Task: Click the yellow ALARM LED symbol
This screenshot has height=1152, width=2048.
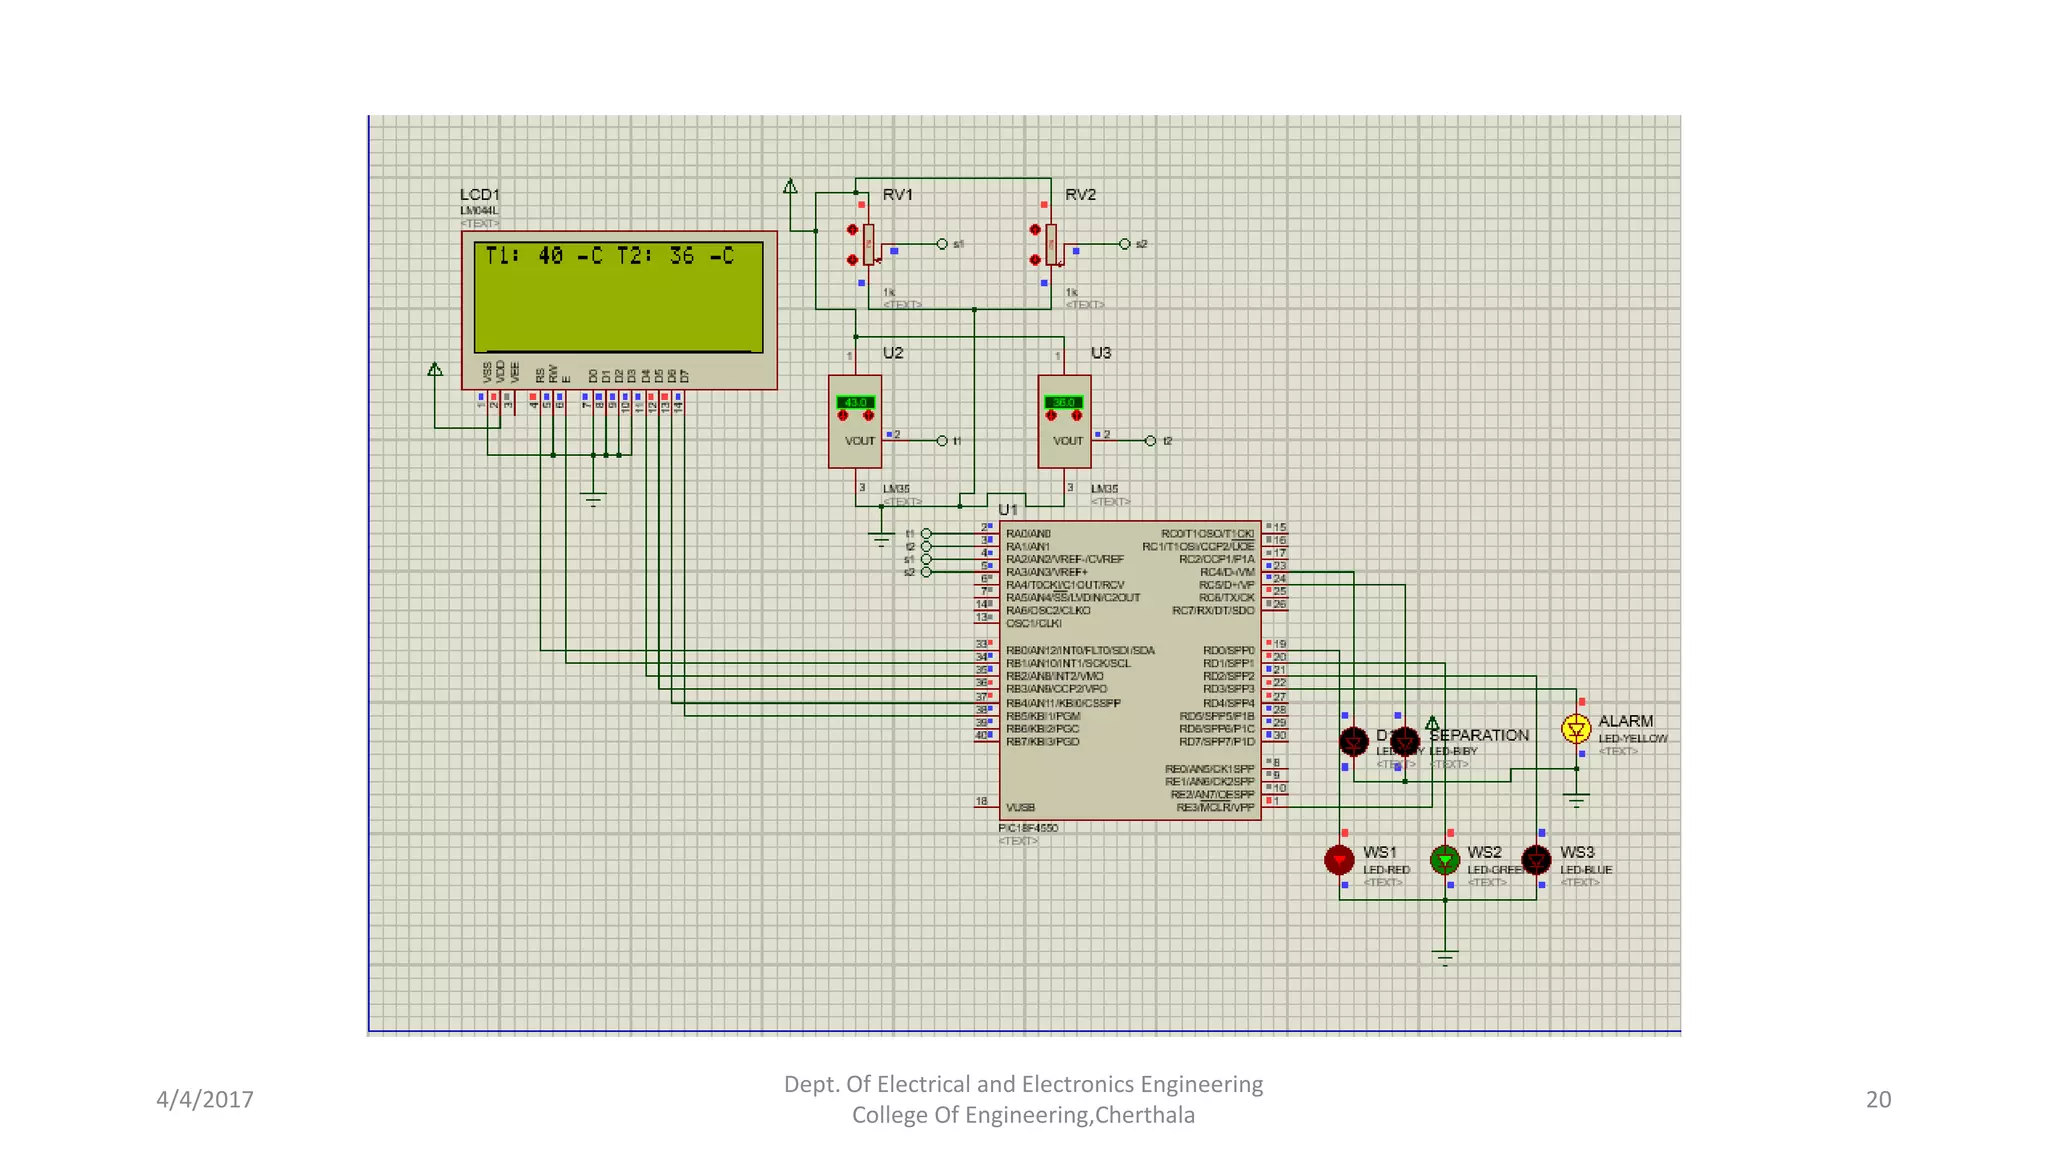Action: coord(1576,729)
